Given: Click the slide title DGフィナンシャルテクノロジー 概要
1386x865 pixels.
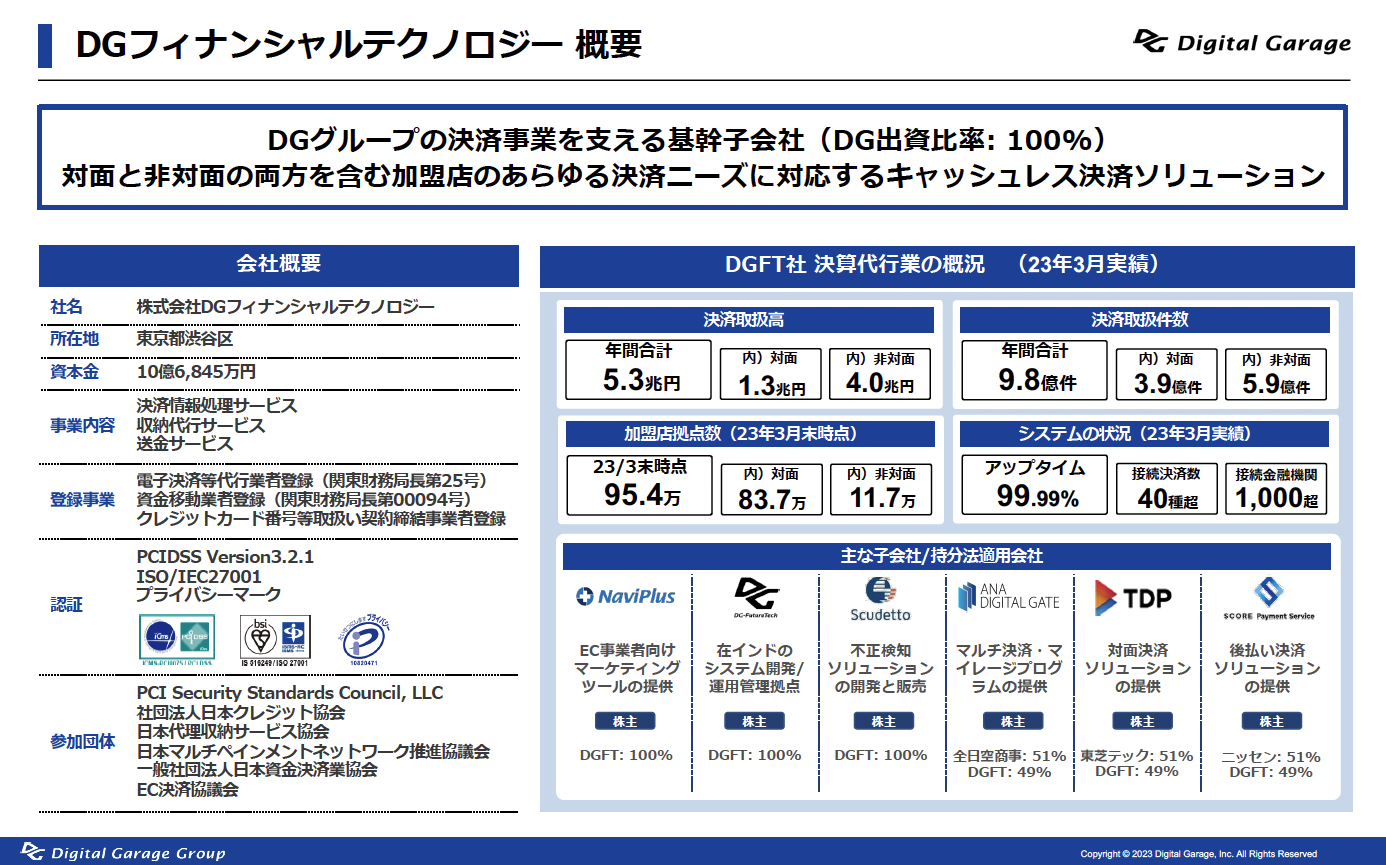Looking at the screenshot, I should [x=359, y=45].
